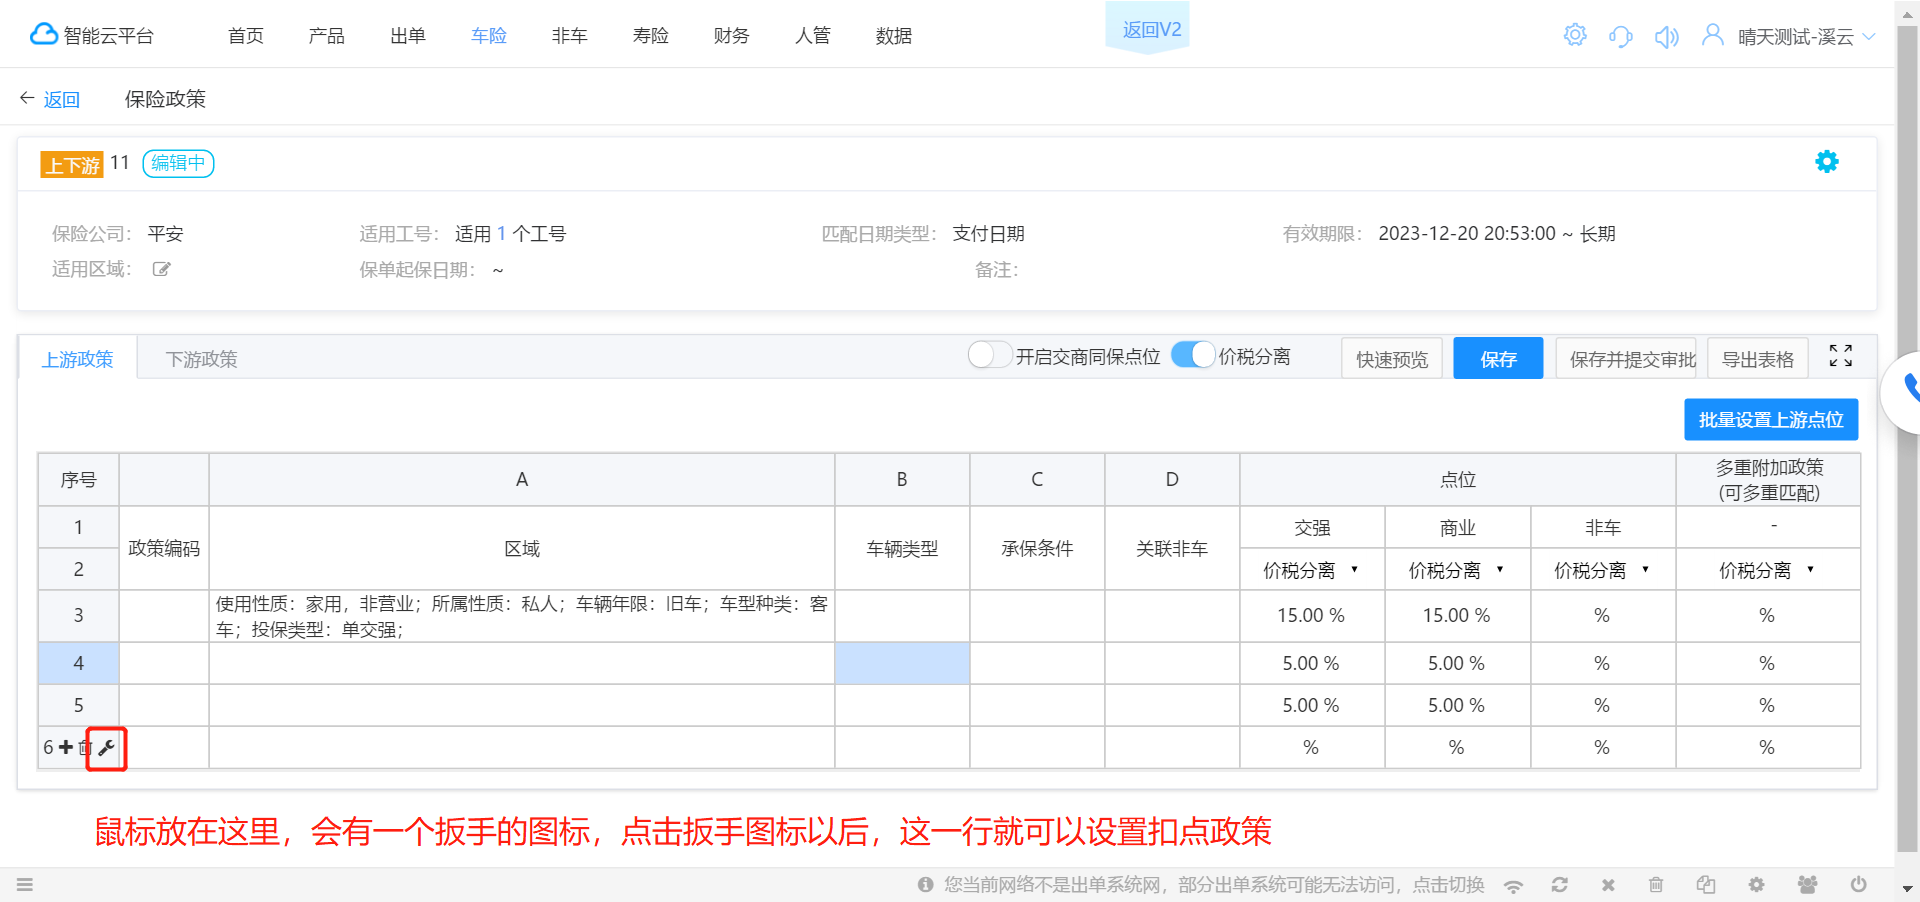Viewport: 1920px width, 902px height.
Task: Open 商业 价税分离 dropdown
Action: tap(1457, 570)
